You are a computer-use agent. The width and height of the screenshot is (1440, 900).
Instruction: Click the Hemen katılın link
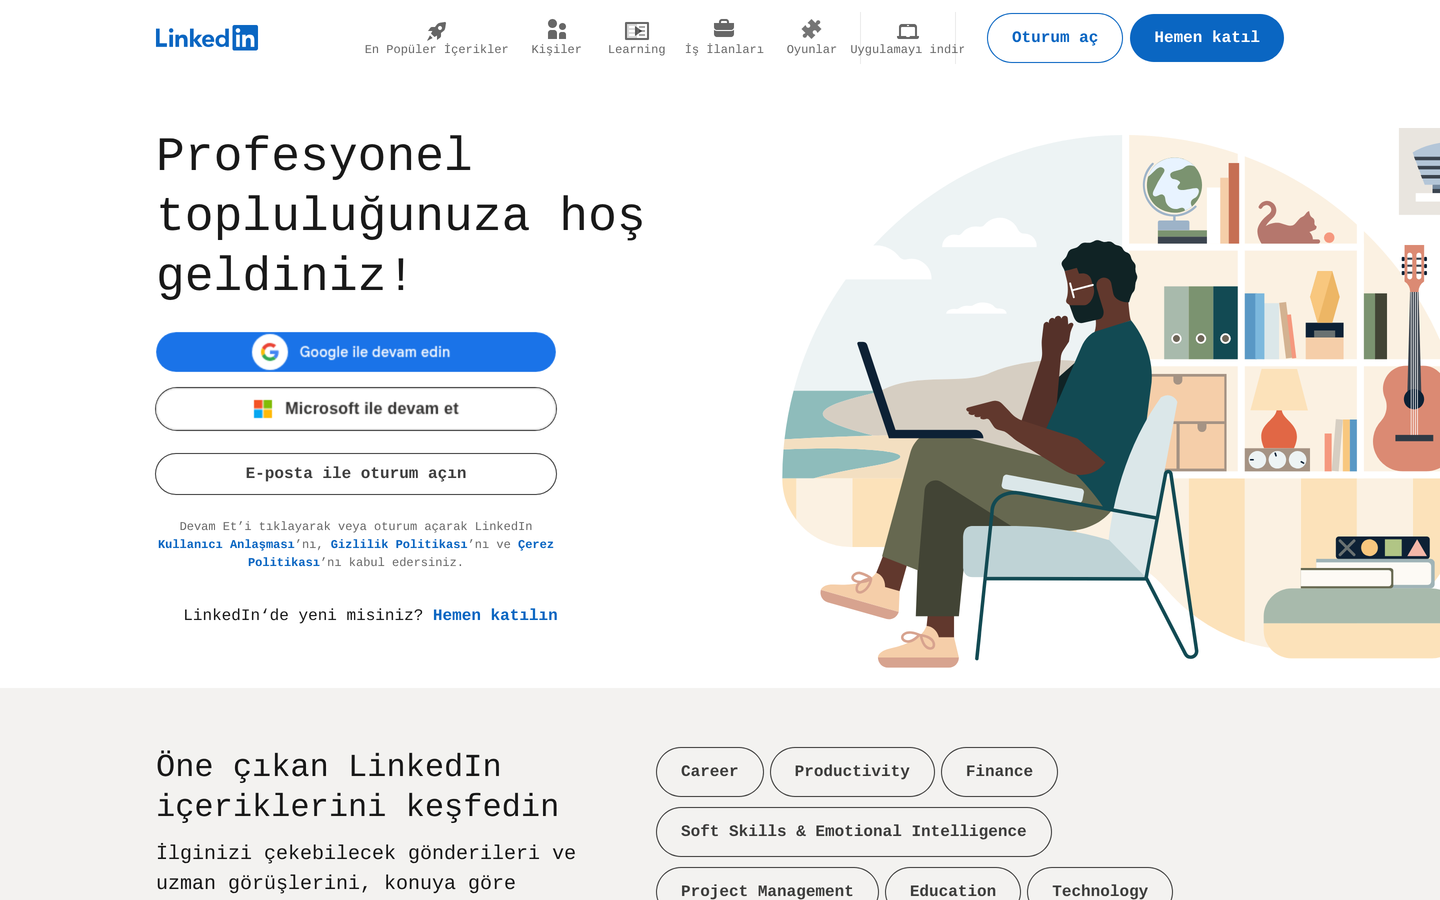click(495, 615)
